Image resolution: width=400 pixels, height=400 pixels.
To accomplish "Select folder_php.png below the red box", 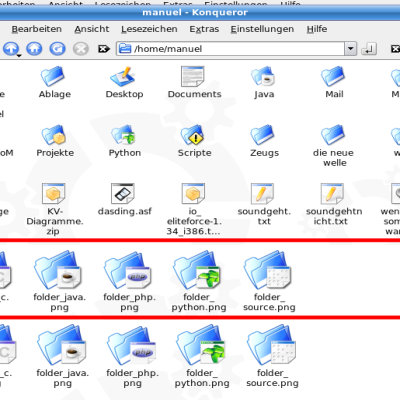I will coord(132,357).
